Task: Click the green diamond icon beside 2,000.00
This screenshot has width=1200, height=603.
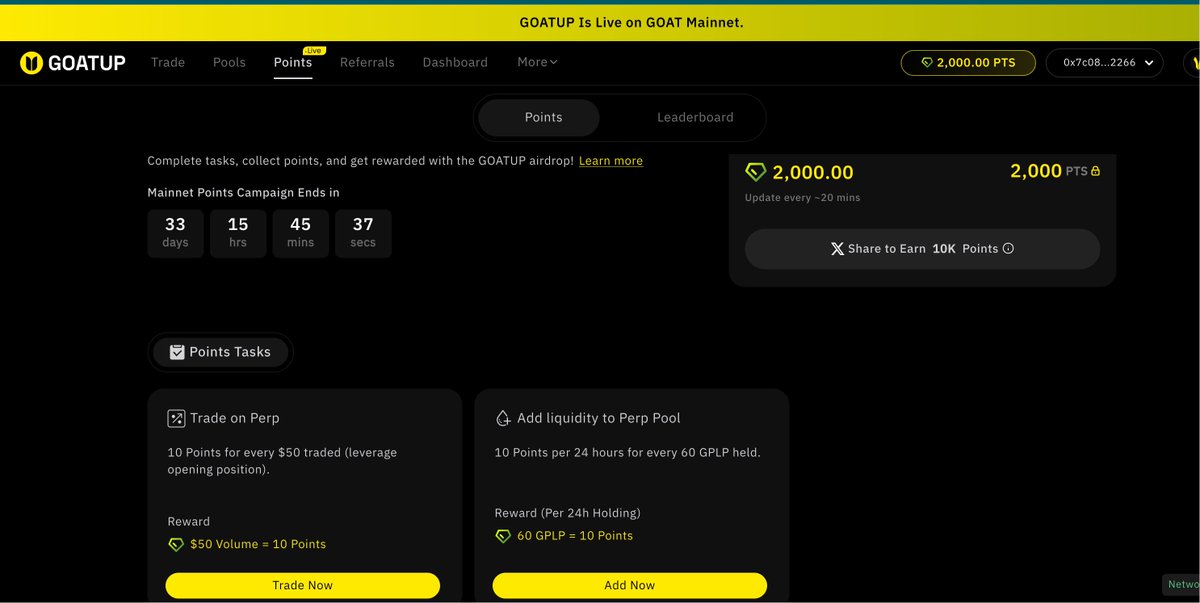Action: click(x=756, y=172)
